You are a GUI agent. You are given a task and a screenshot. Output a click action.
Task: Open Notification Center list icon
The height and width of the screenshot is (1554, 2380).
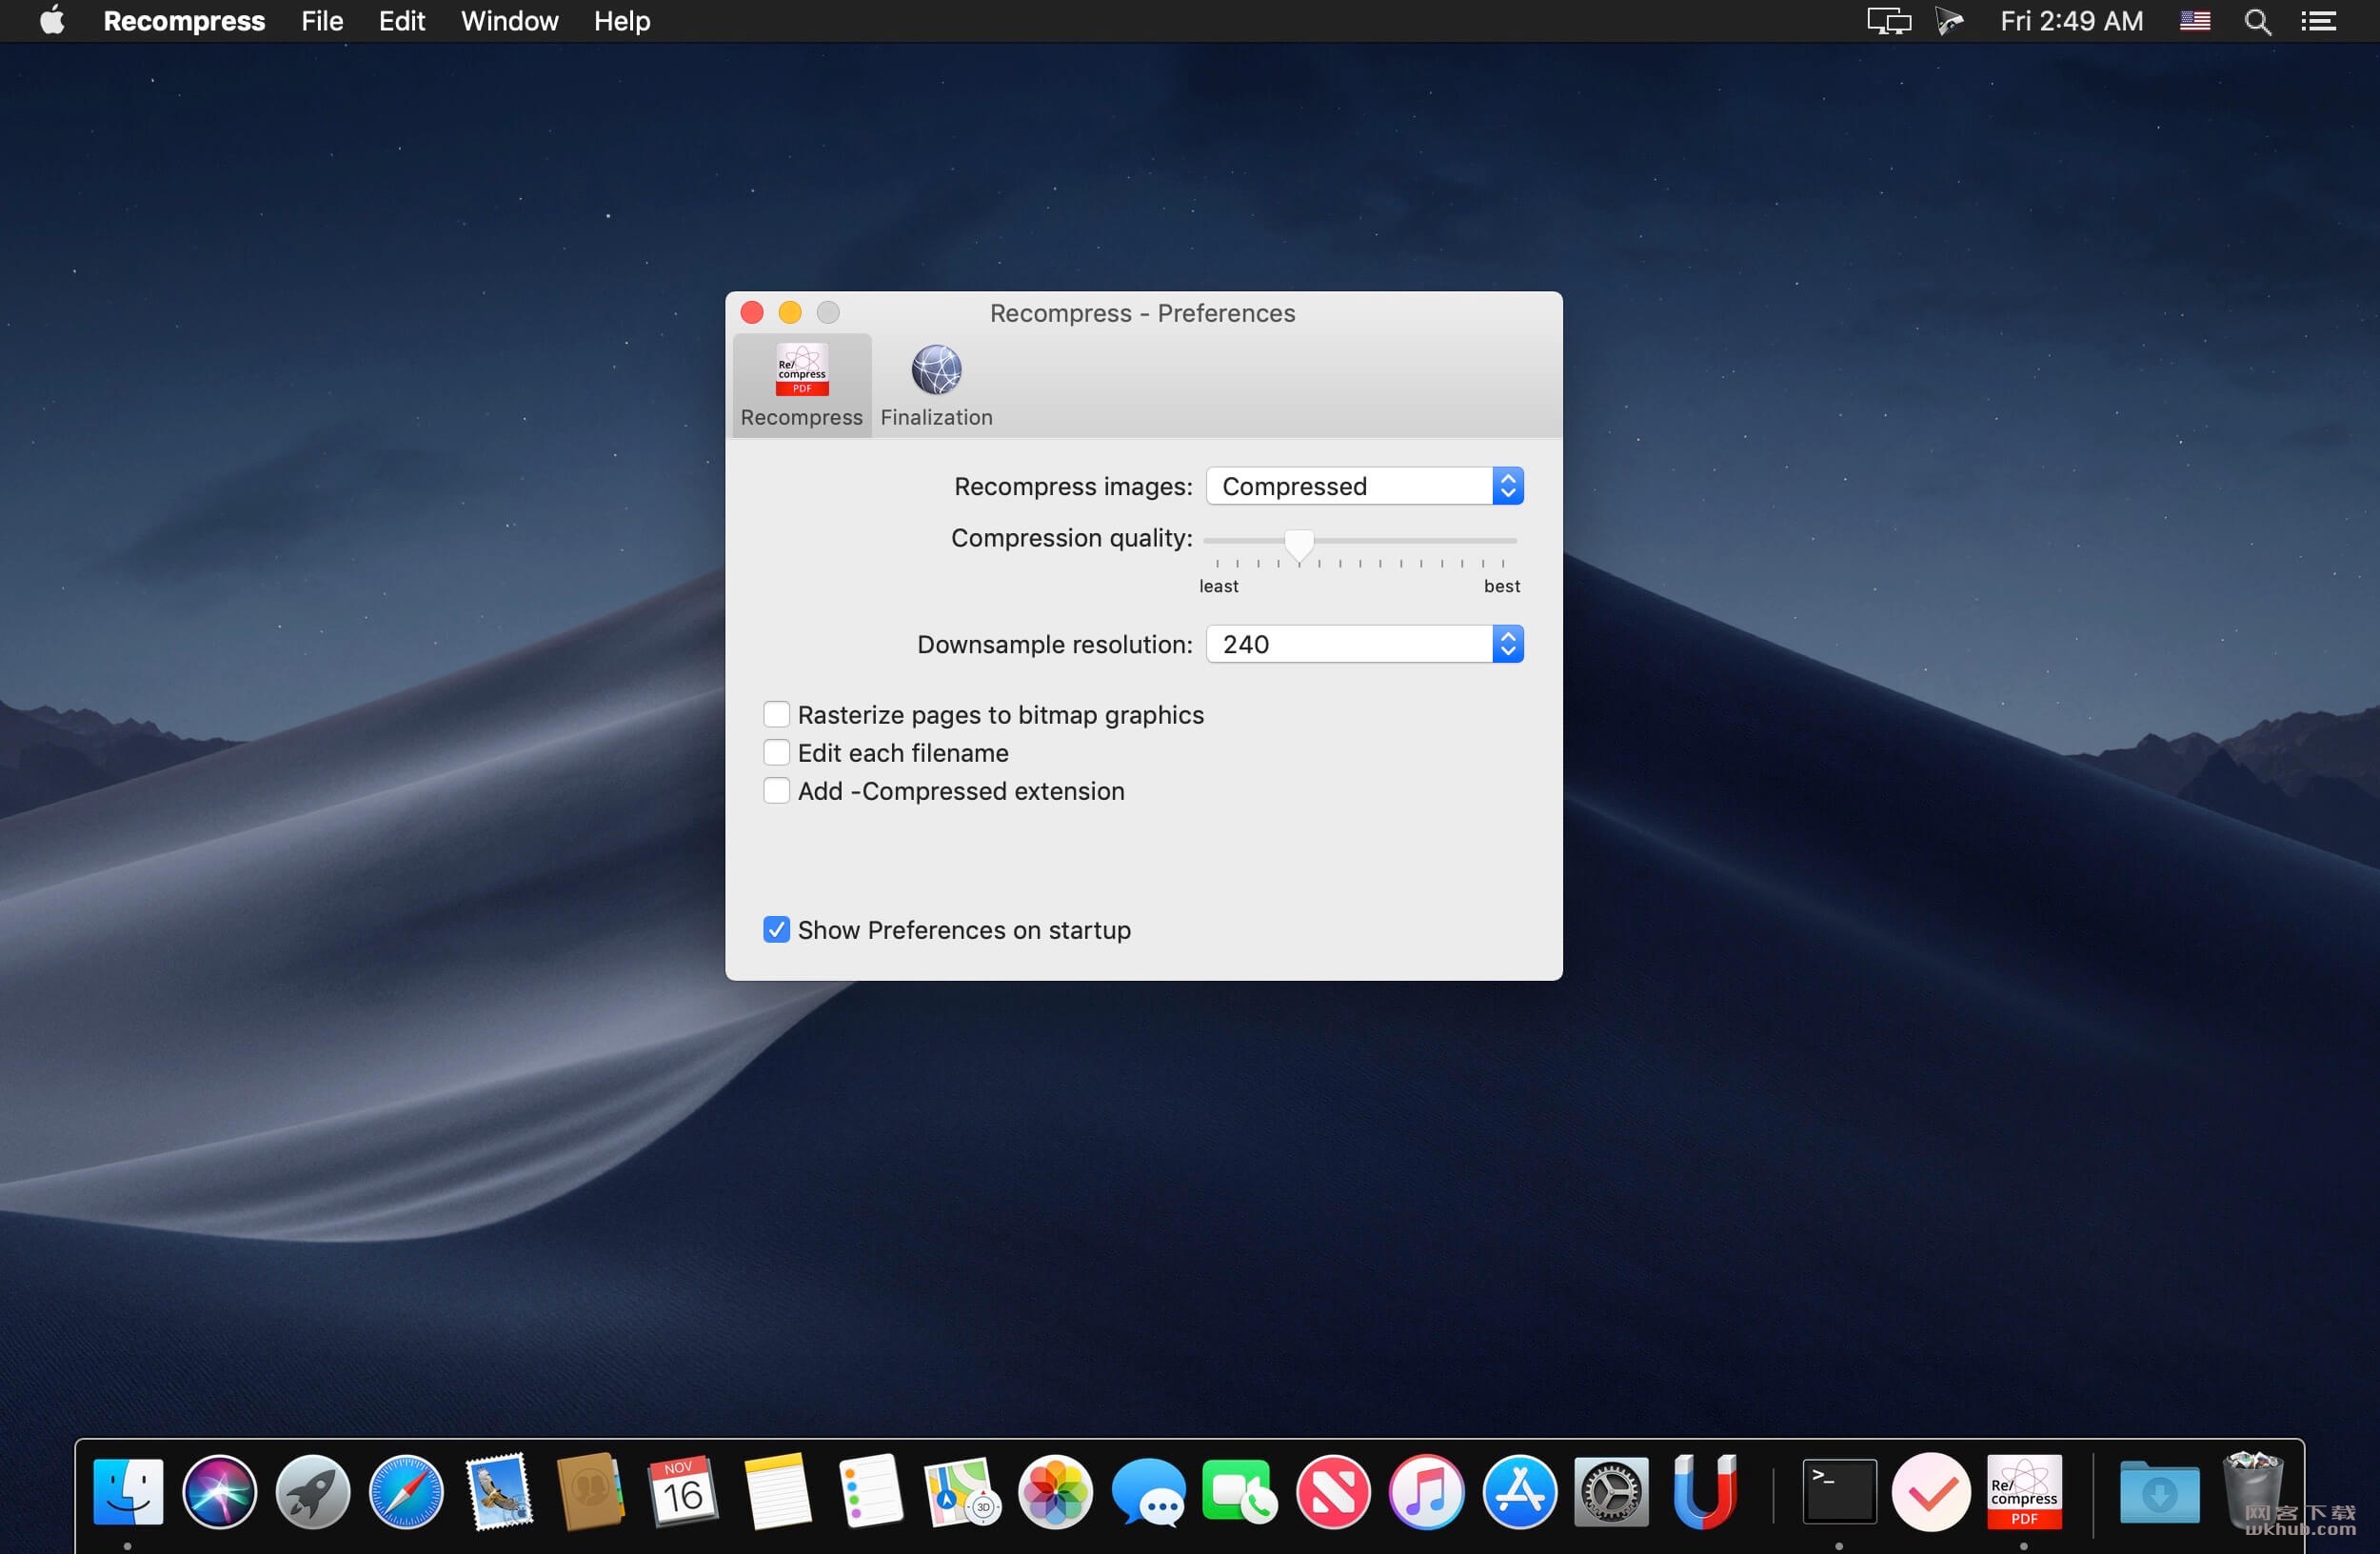tap(2318, 21)
